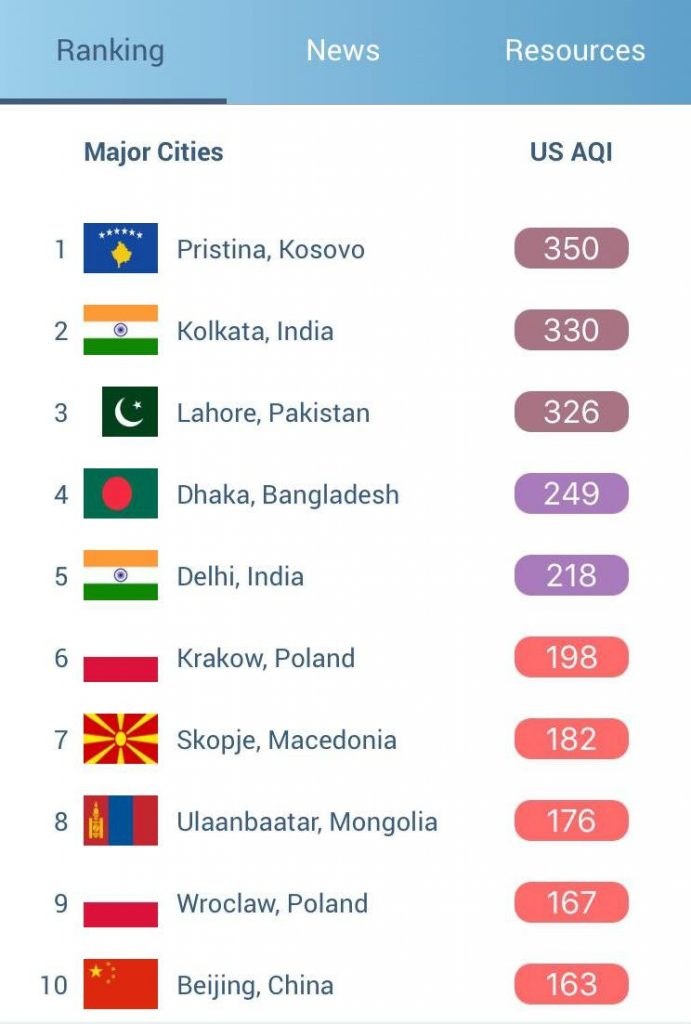691x1024 pixels.
Task: Select Dhaka, Bangladesh from the list
Action: pos(289,493)
